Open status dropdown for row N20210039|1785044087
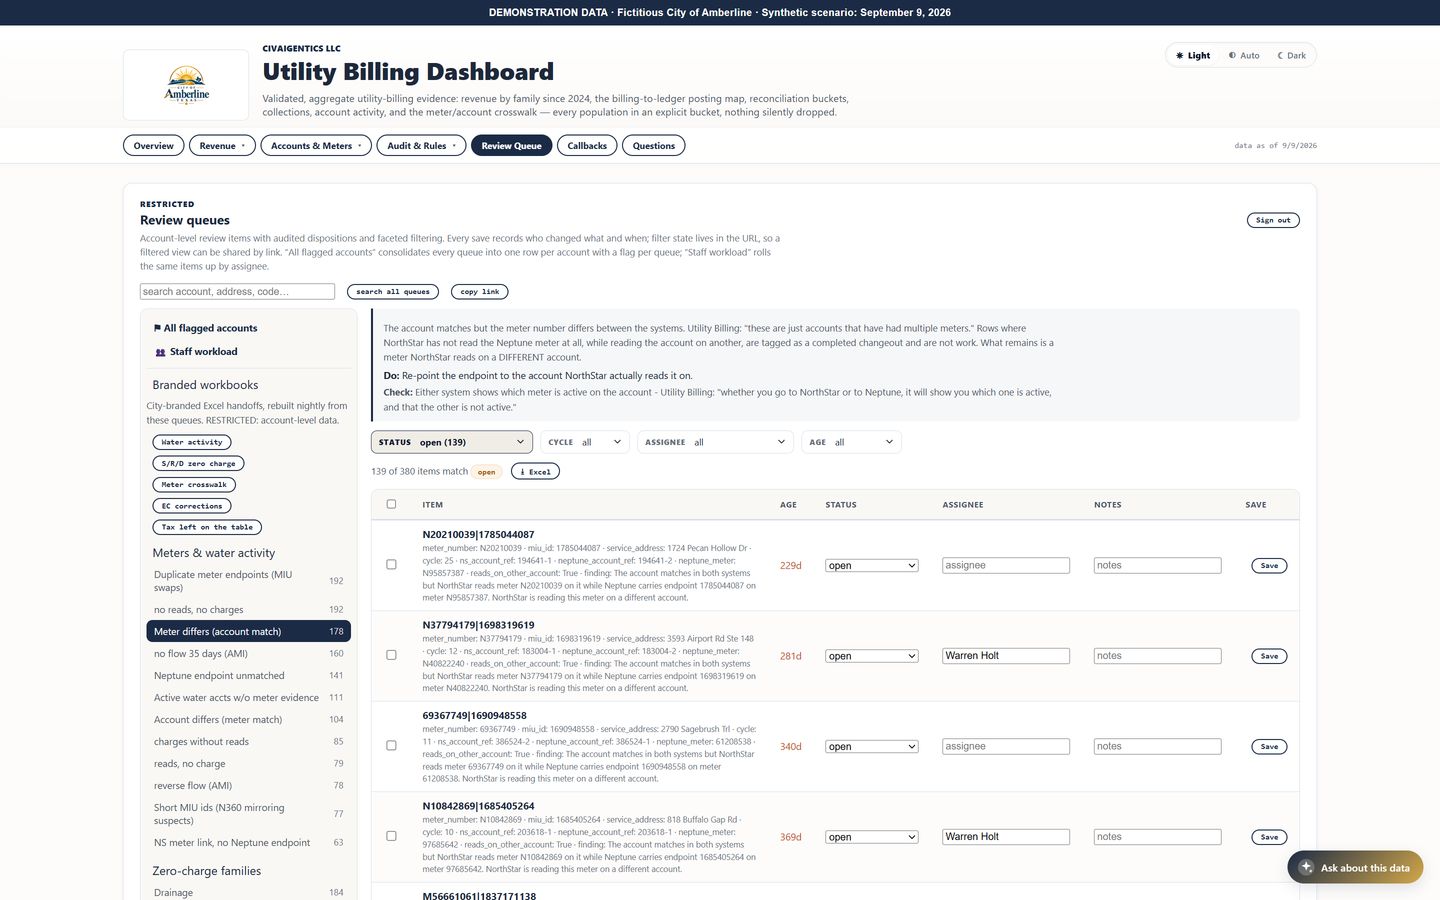 point(872,566)
